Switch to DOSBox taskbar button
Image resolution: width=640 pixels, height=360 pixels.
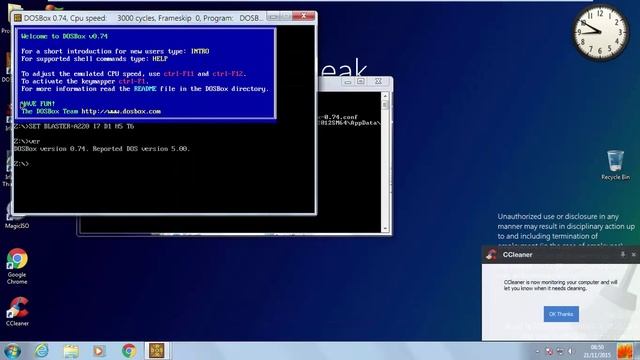point(157,351)
